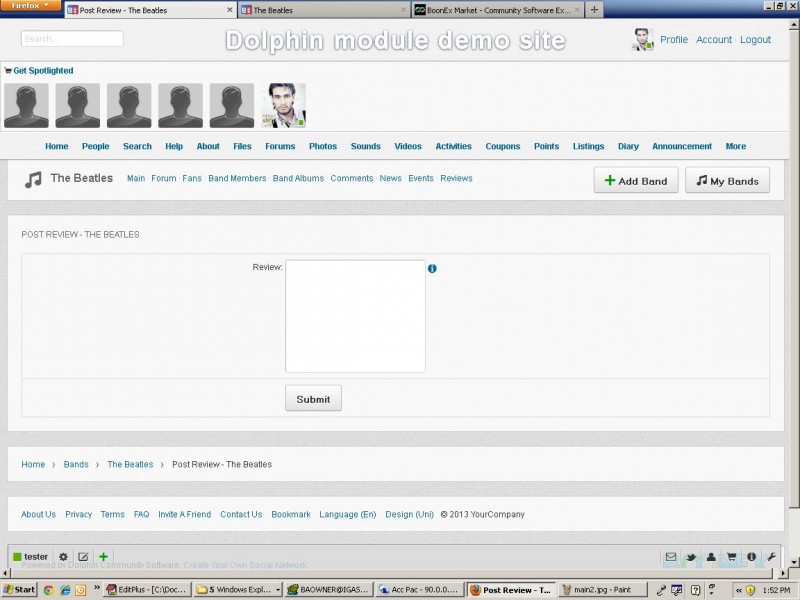Open the Forums menu item

280,146
